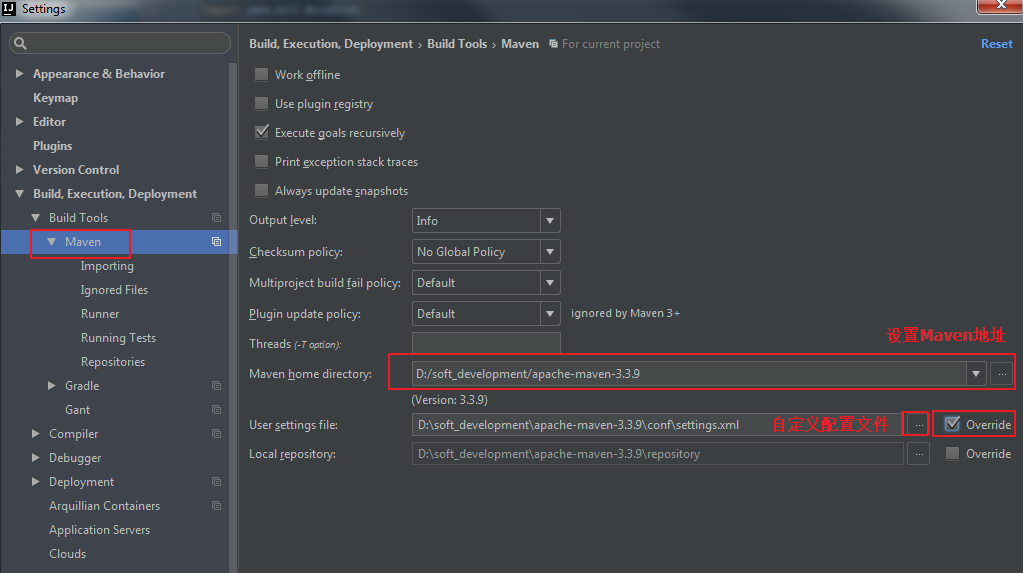Screen dimensions: 1023x573
Task: Collapse the Maven tree node
Action: point(52,241)
